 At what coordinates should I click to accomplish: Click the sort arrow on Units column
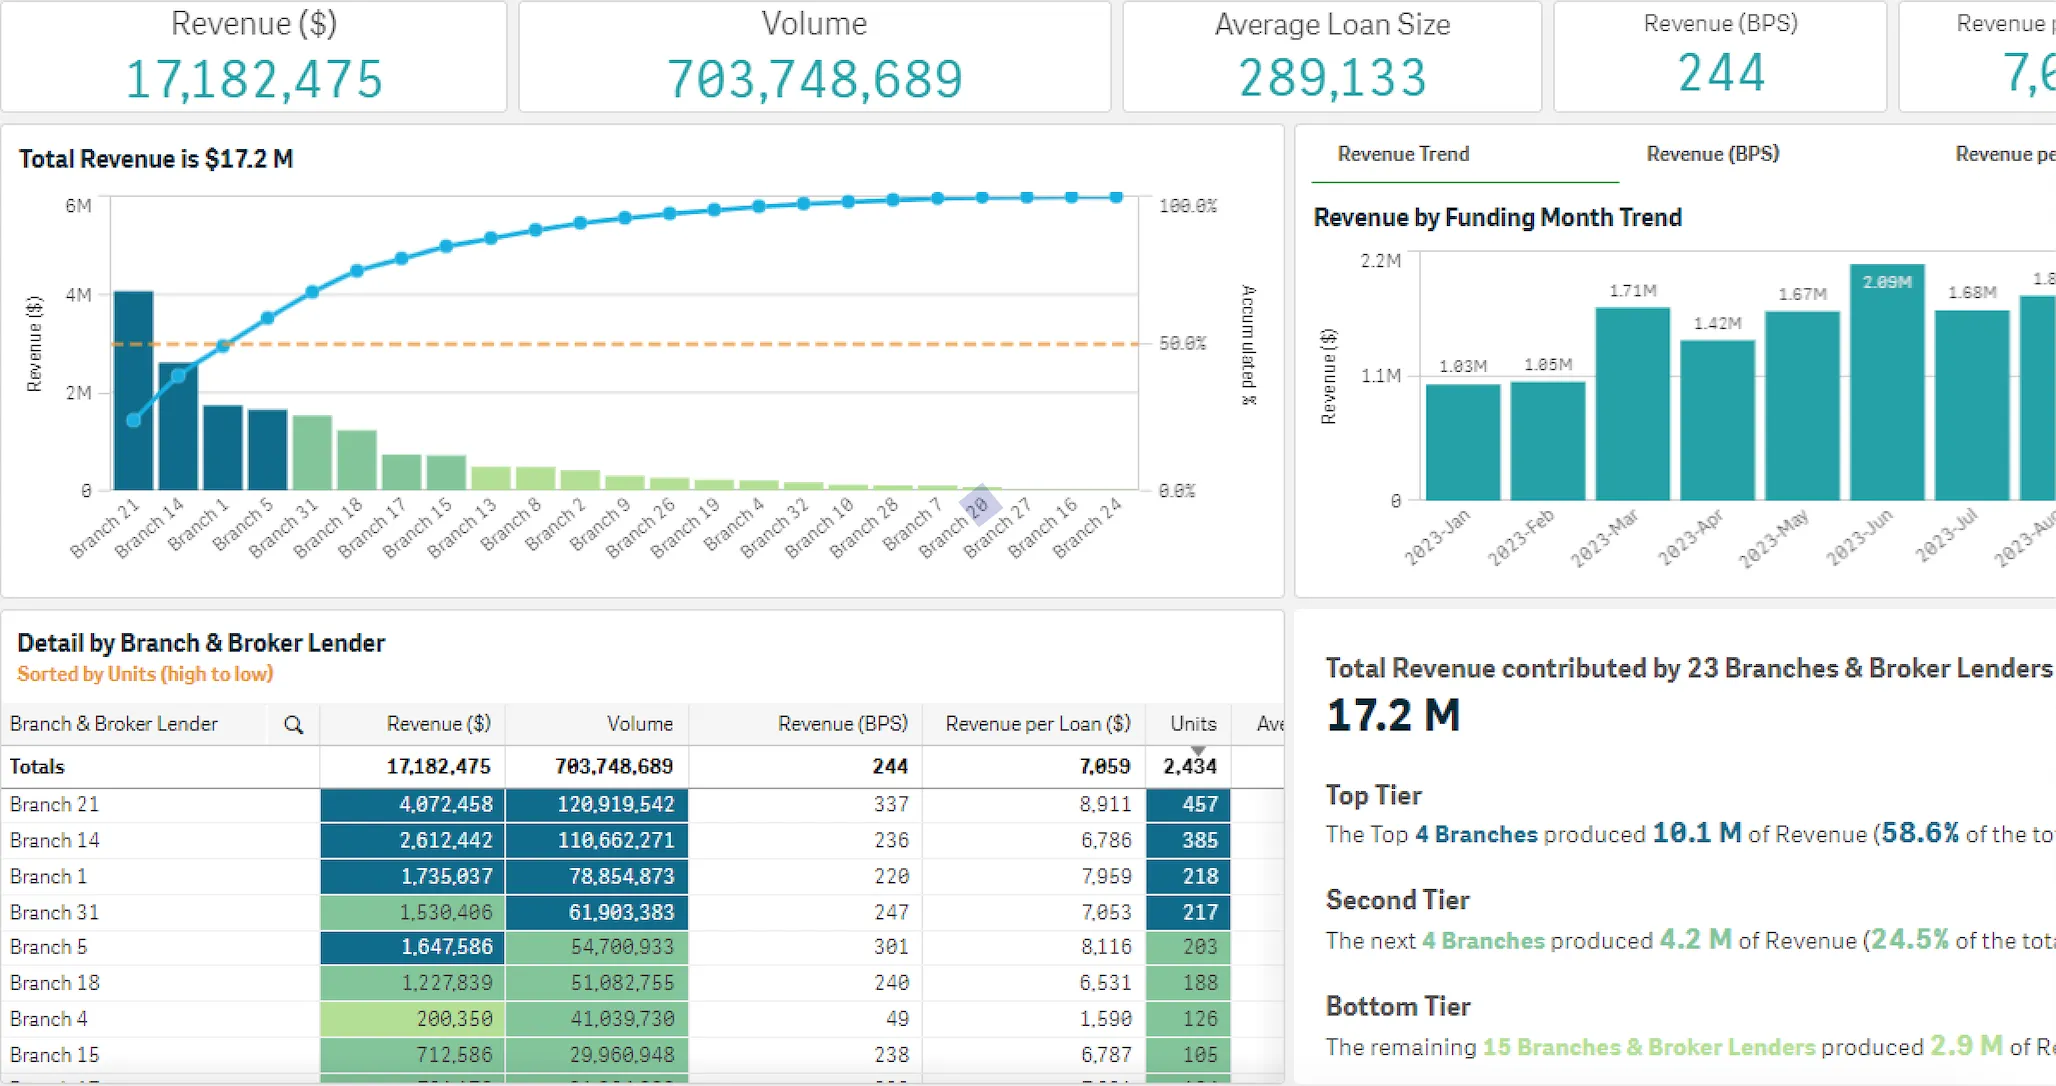coord(1198,750)
